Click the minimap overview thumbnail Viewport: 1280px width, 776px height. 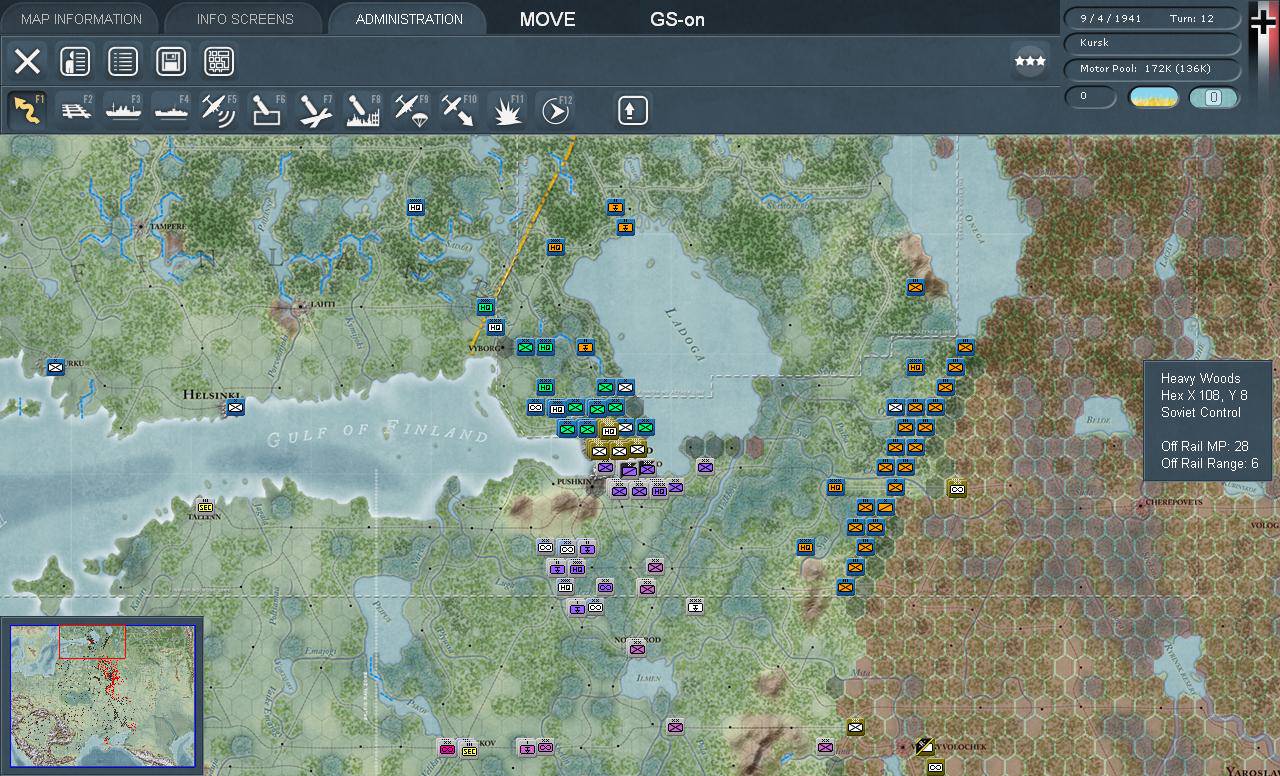click(102, 696)
